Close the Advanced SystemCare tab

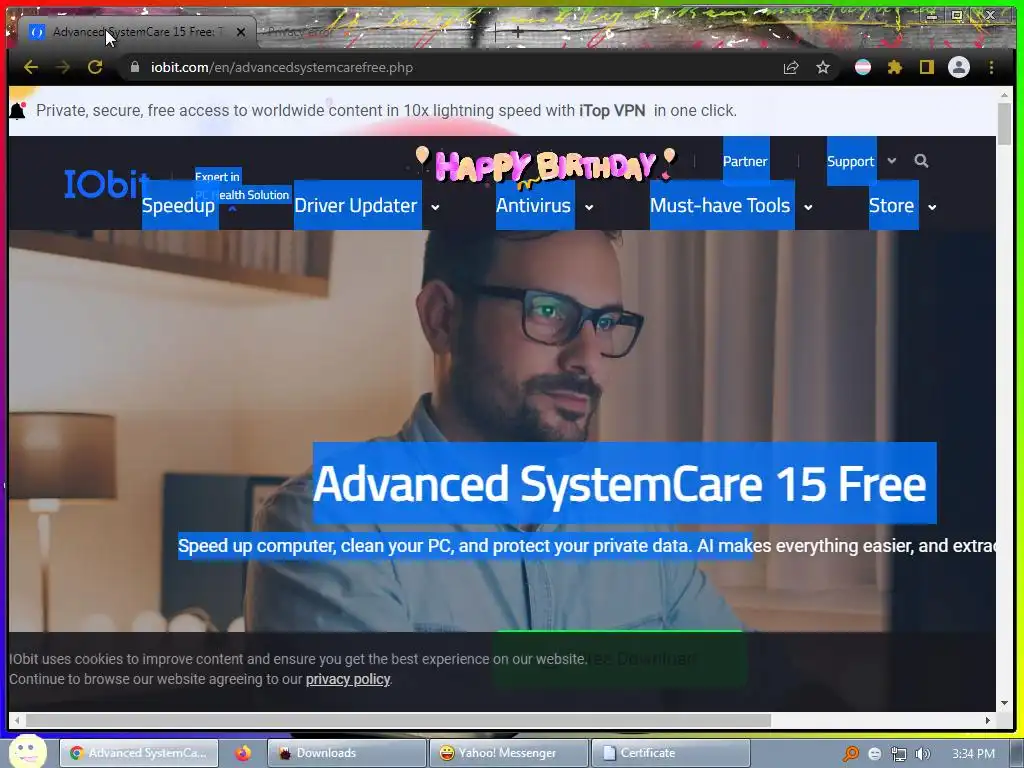point(241,31)
